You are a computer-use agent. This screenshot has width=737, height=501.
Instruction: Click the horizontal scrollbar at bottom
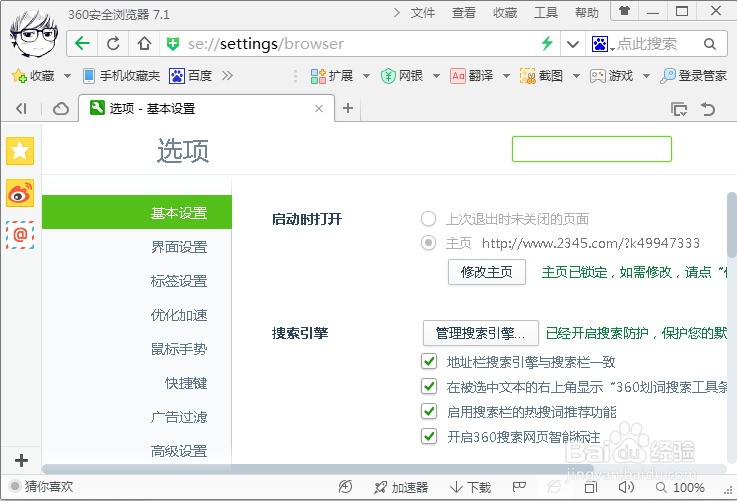(x=317, y=469)
